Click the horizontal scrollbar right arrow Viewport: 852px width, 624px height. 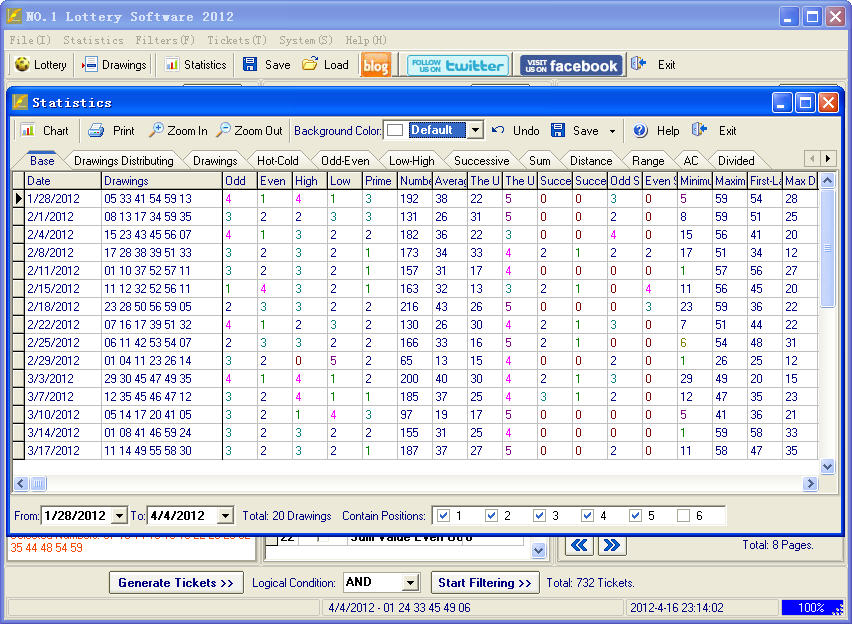click(810, 483)
